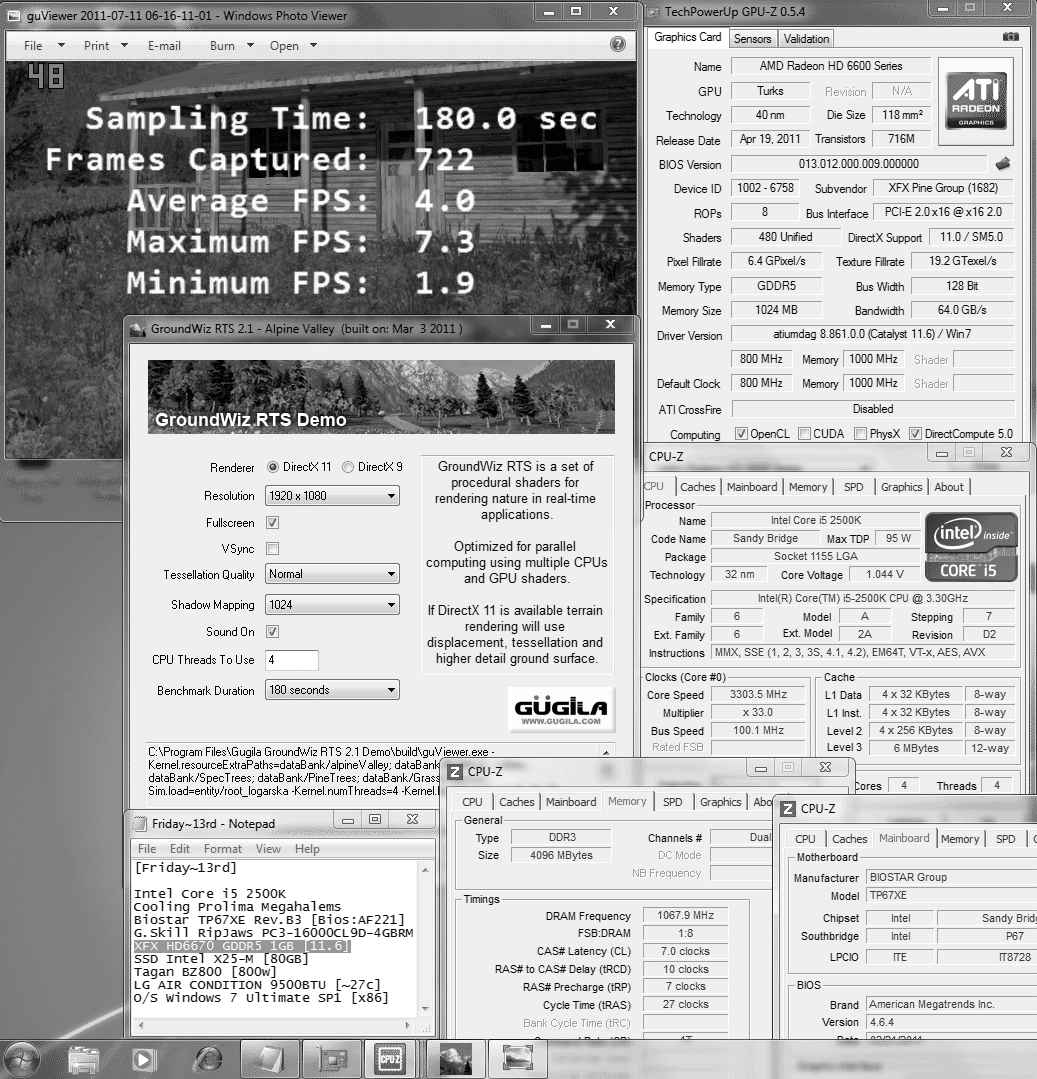Viewport: 1037px width, 1079px height.
Task: Click Photo Viewer help question mark icon
Action: tap(618, 45)
